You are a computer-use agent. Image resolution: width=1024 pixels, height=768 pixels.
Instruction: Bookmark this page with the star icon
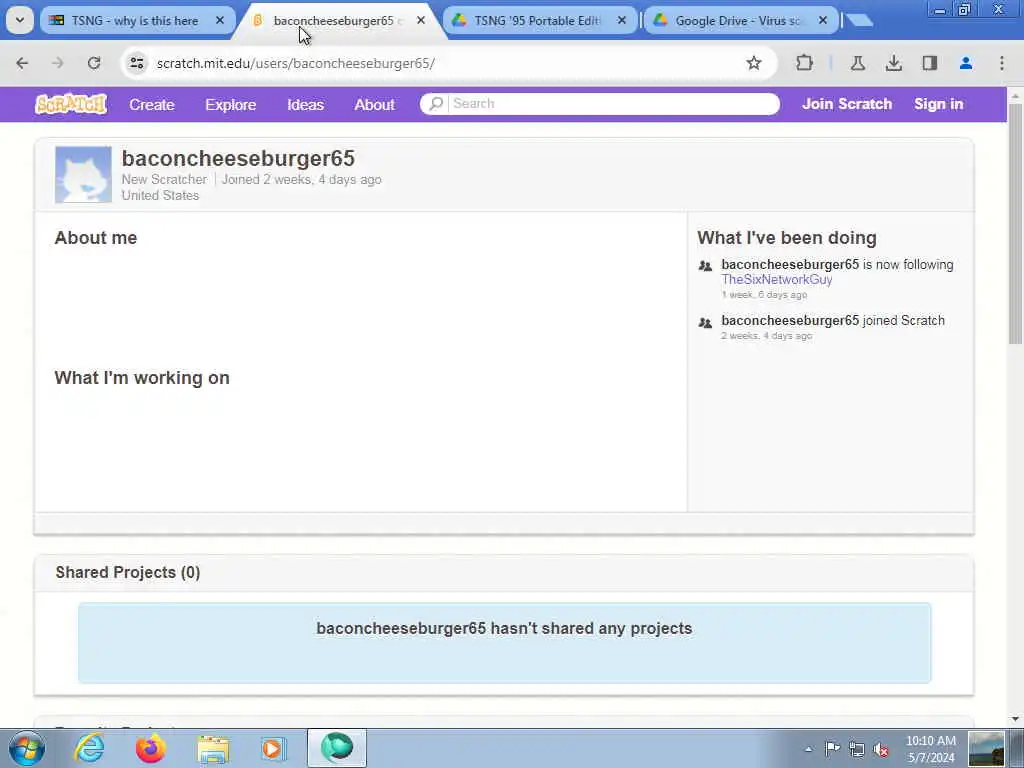tap(754, 63)
